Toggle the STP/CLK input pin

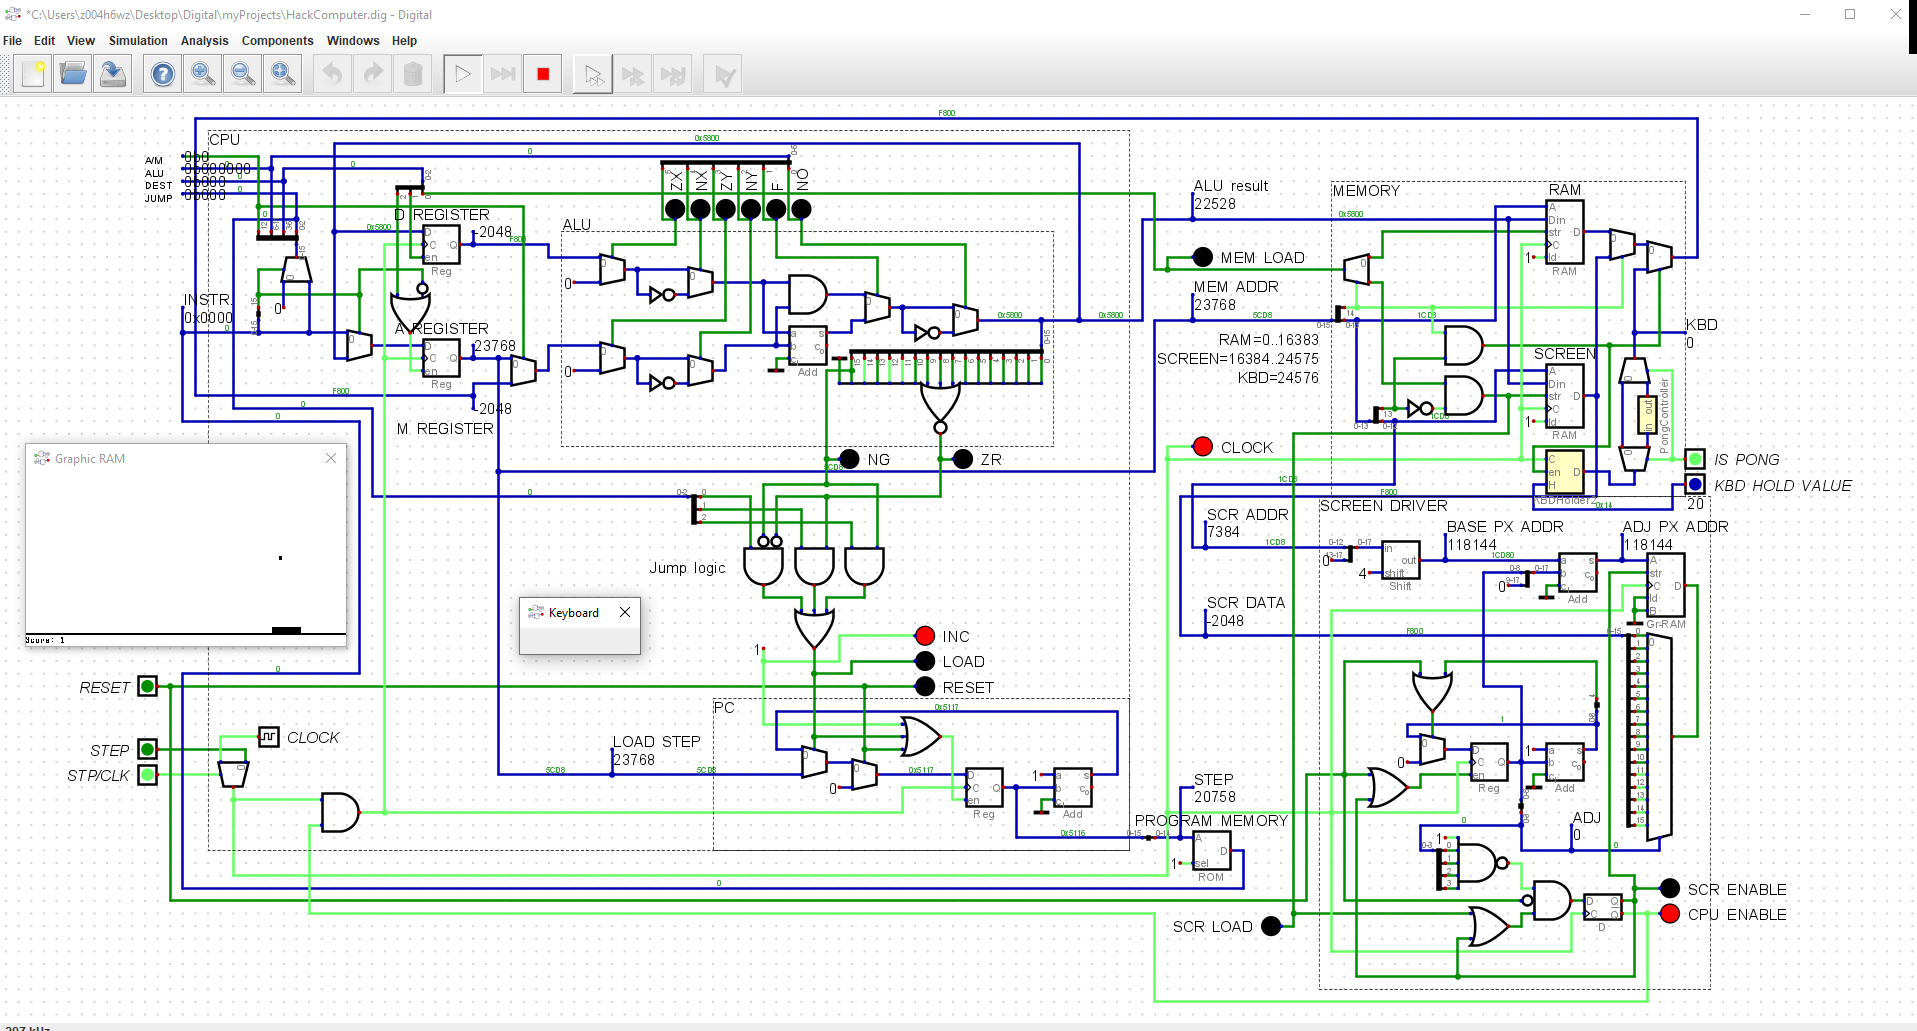click(147, 774)
